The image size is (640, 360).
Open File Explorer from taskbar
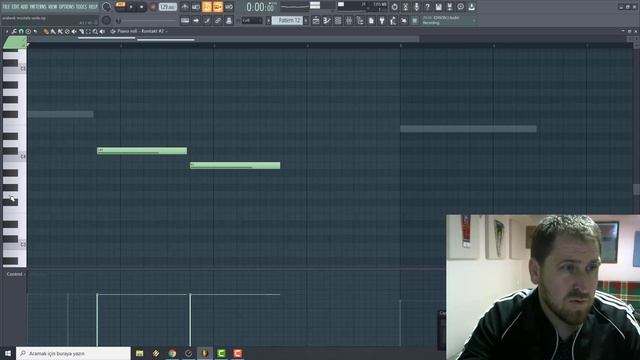point(140,353)
